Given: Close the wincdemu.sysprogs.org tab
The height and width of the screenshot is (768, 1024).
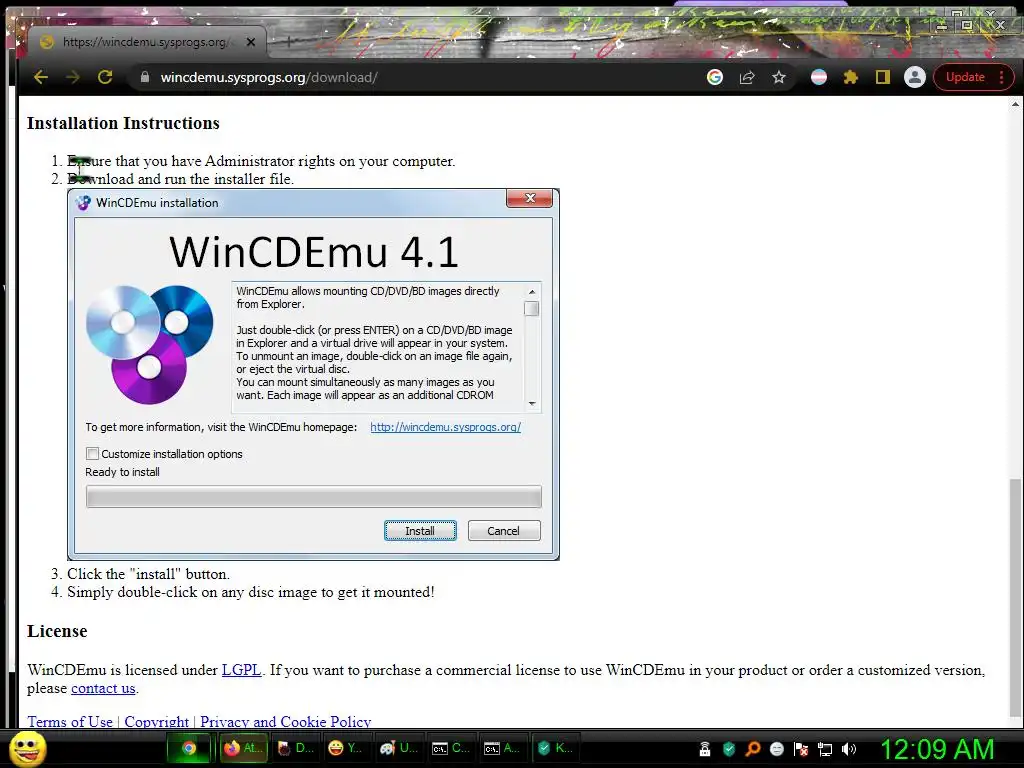Looking at the screenshot, I should tap(251, 42).
